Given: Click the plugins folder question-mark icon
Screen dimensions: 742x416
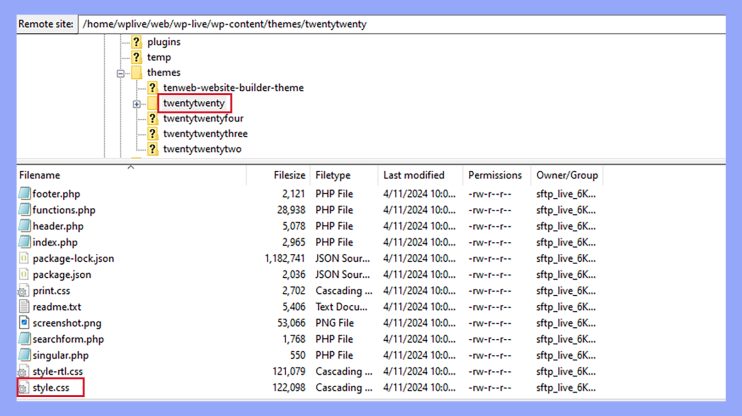Looking at the screenshot, I should point(138,42).
